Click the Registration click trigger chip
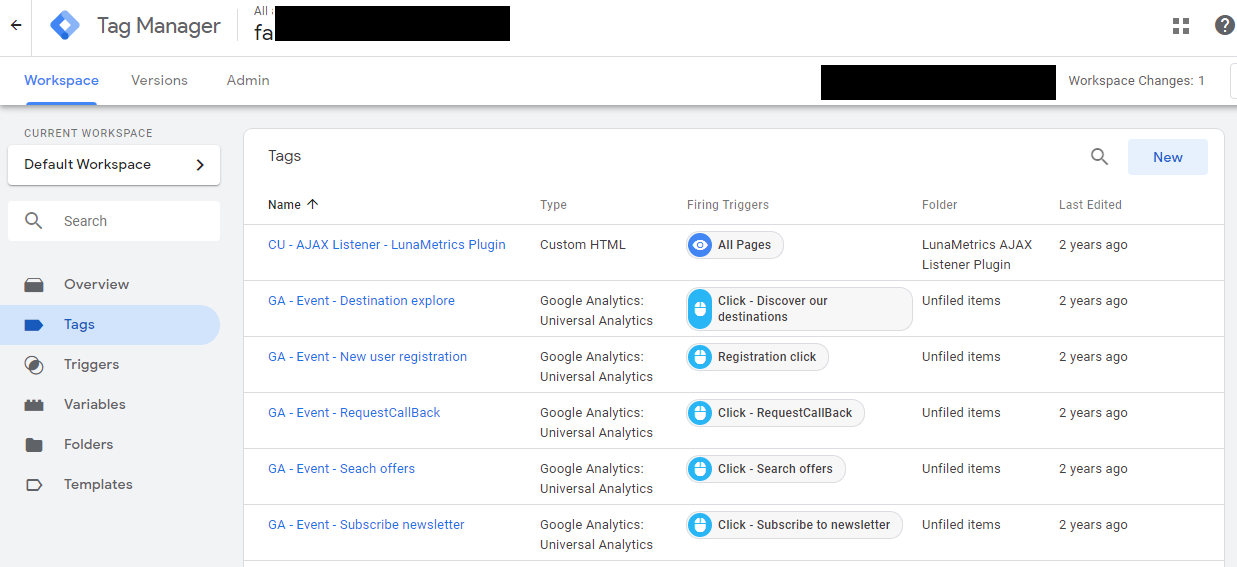Screen dimensions: 1237x567 [757, 357]
